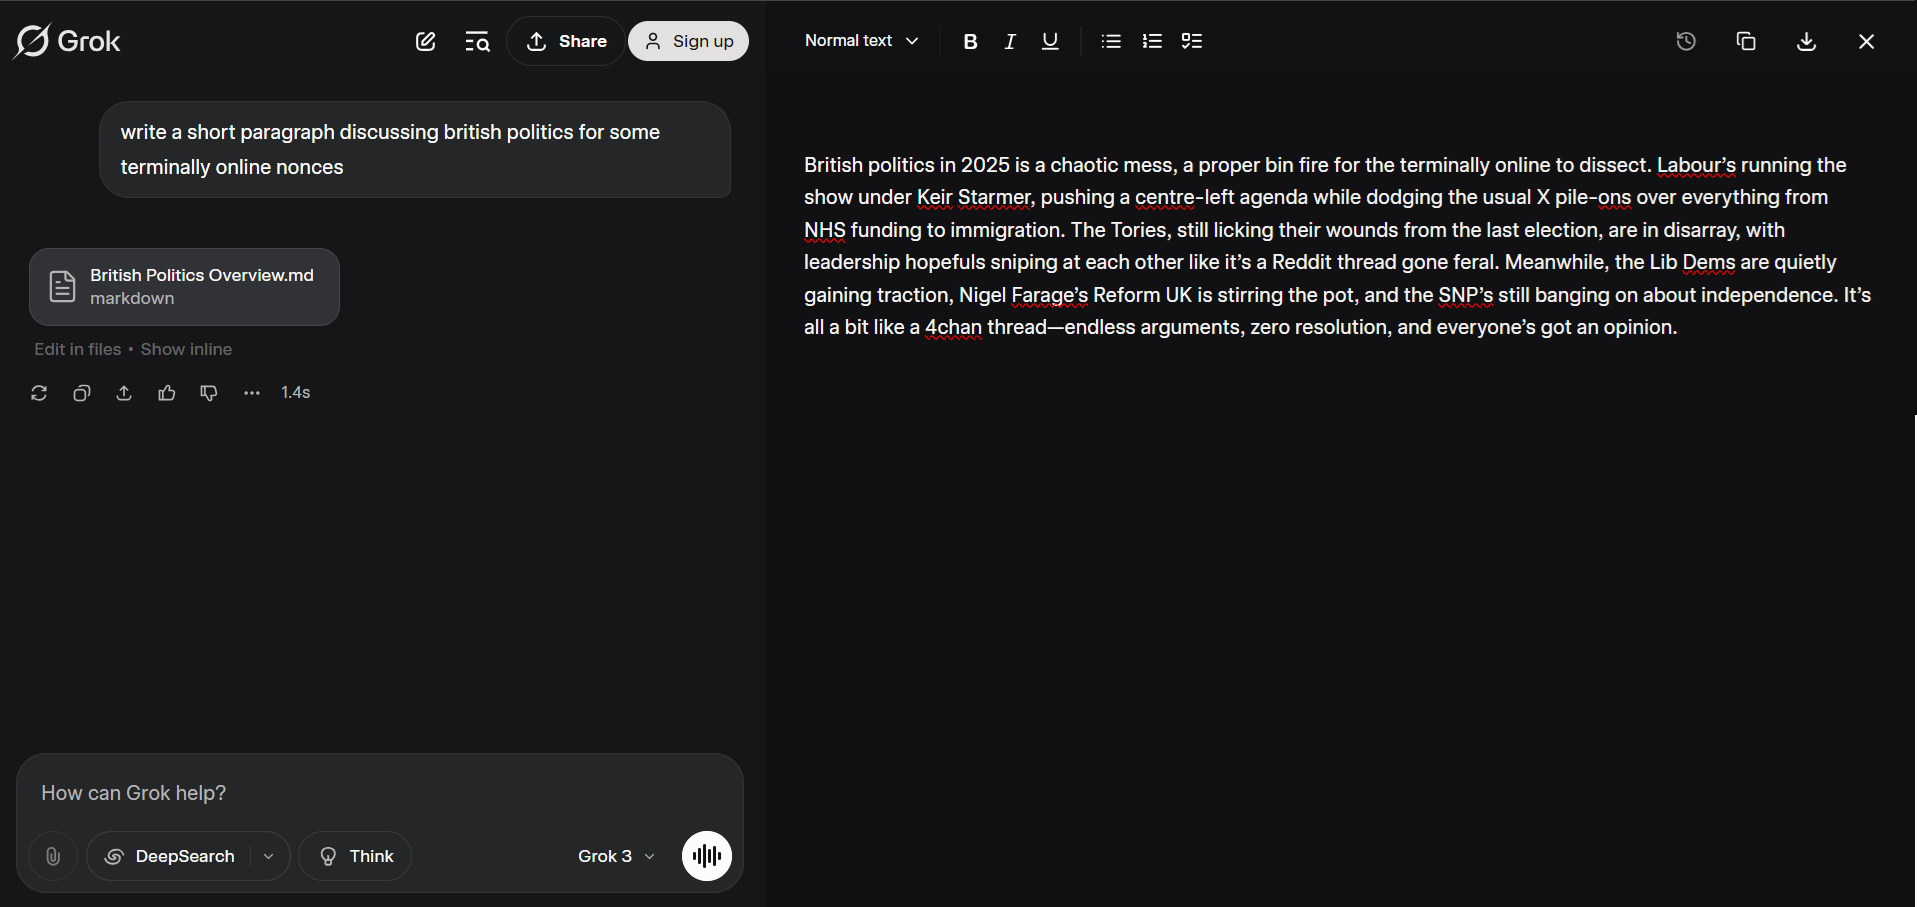The width and height of the screenshot is (1917, 907).
Task: Enable Think mode
Action: pyautogui.click(x=355, y=856)
